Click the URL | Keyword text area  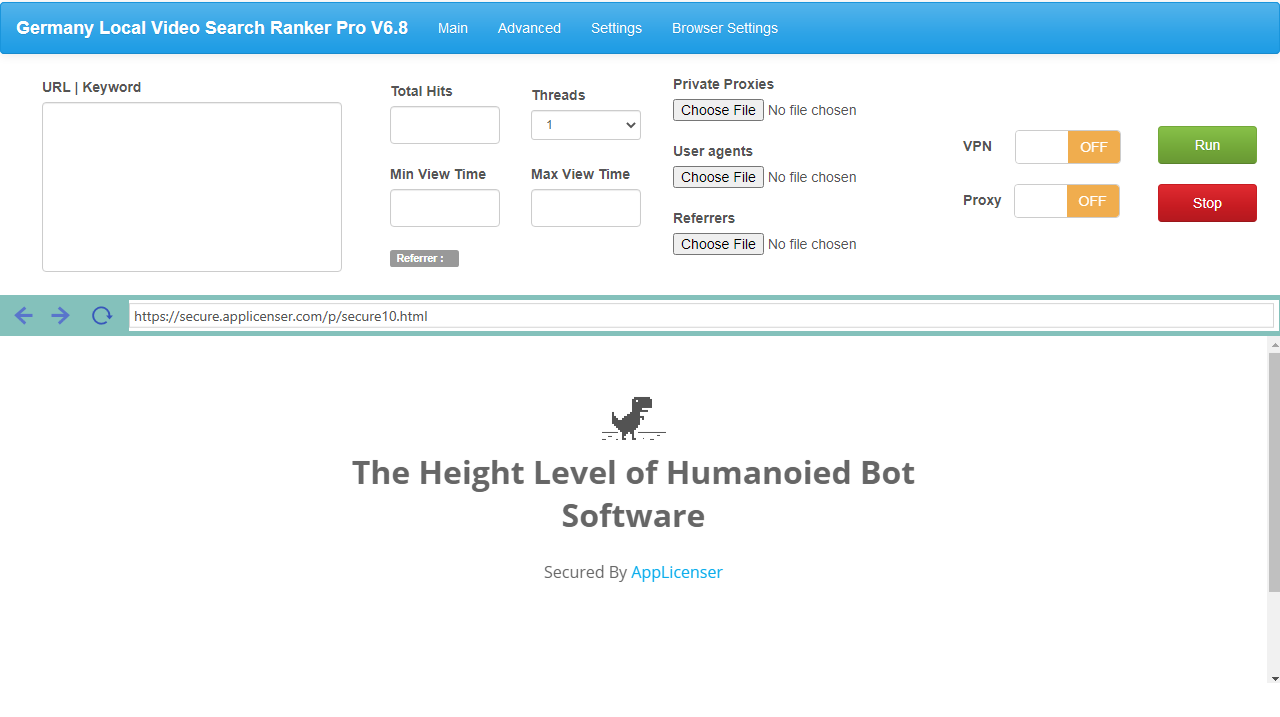click(192, 187)
